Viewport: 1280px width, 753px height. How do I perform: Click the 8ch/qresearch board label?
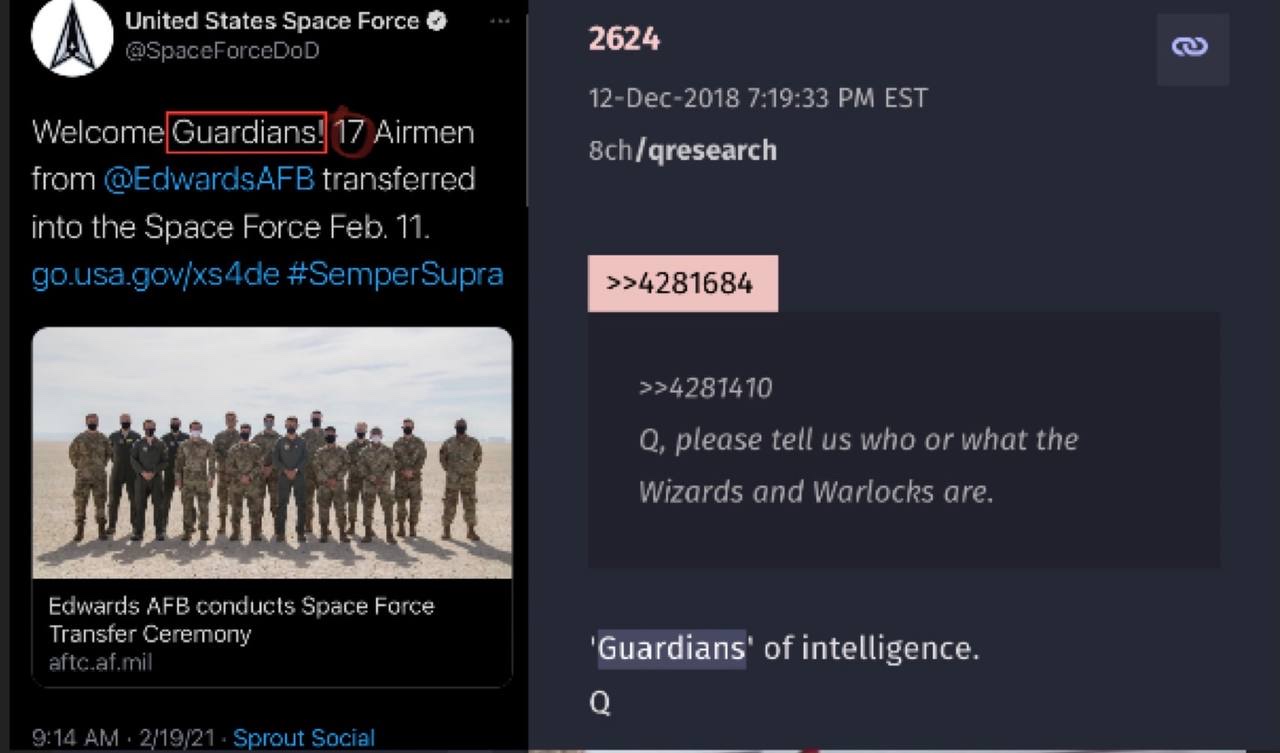click(682, 150)
